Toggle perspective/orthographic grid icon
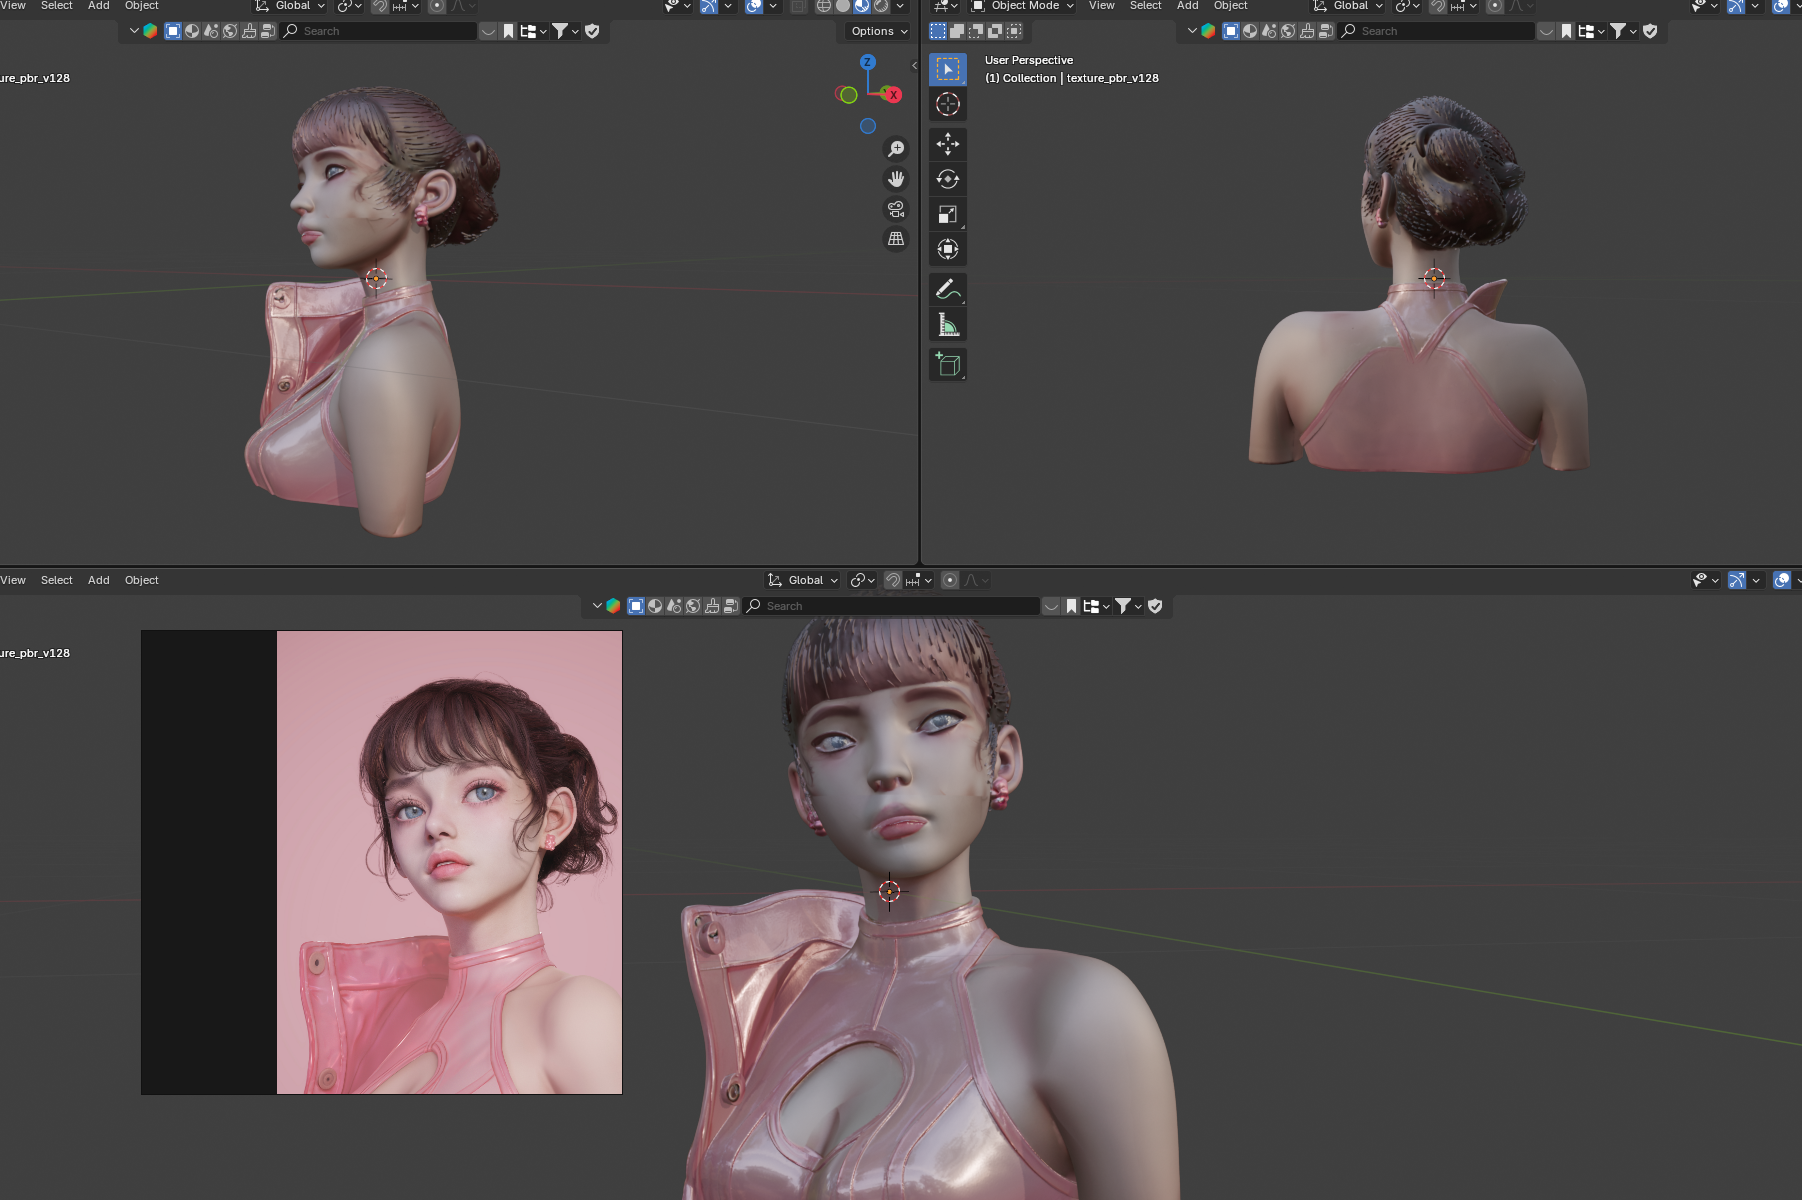Screen dimensions: 1802x1200 point(896,239)
